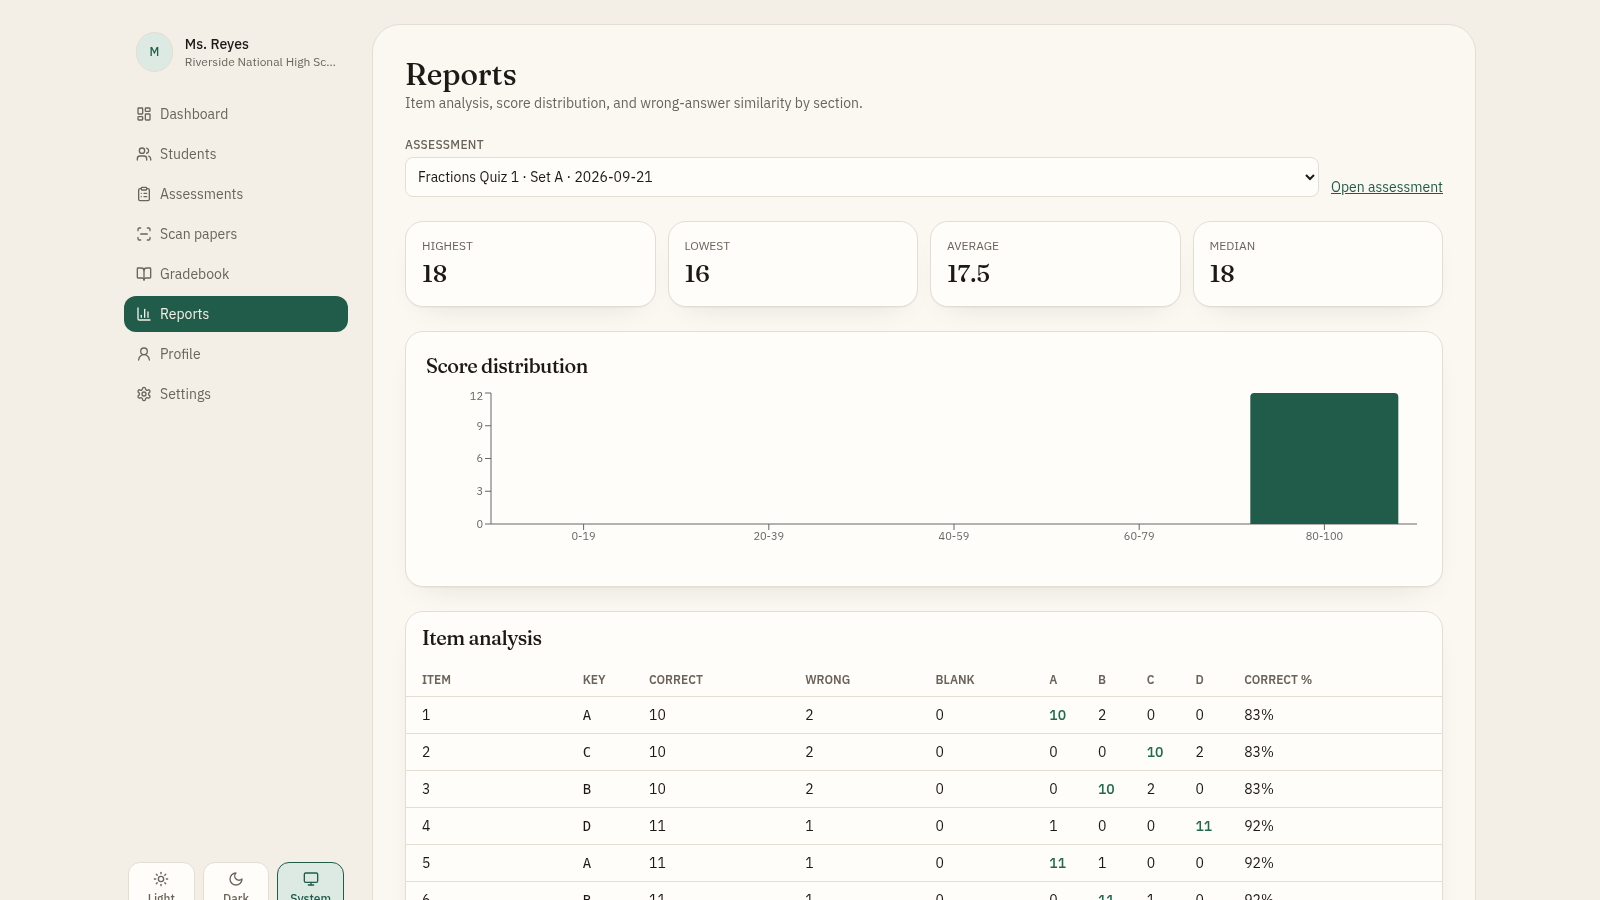The width and height of the screenshot is (1600, 900).
Task: Click Riverside National High school name
Action: pos(260,62)
